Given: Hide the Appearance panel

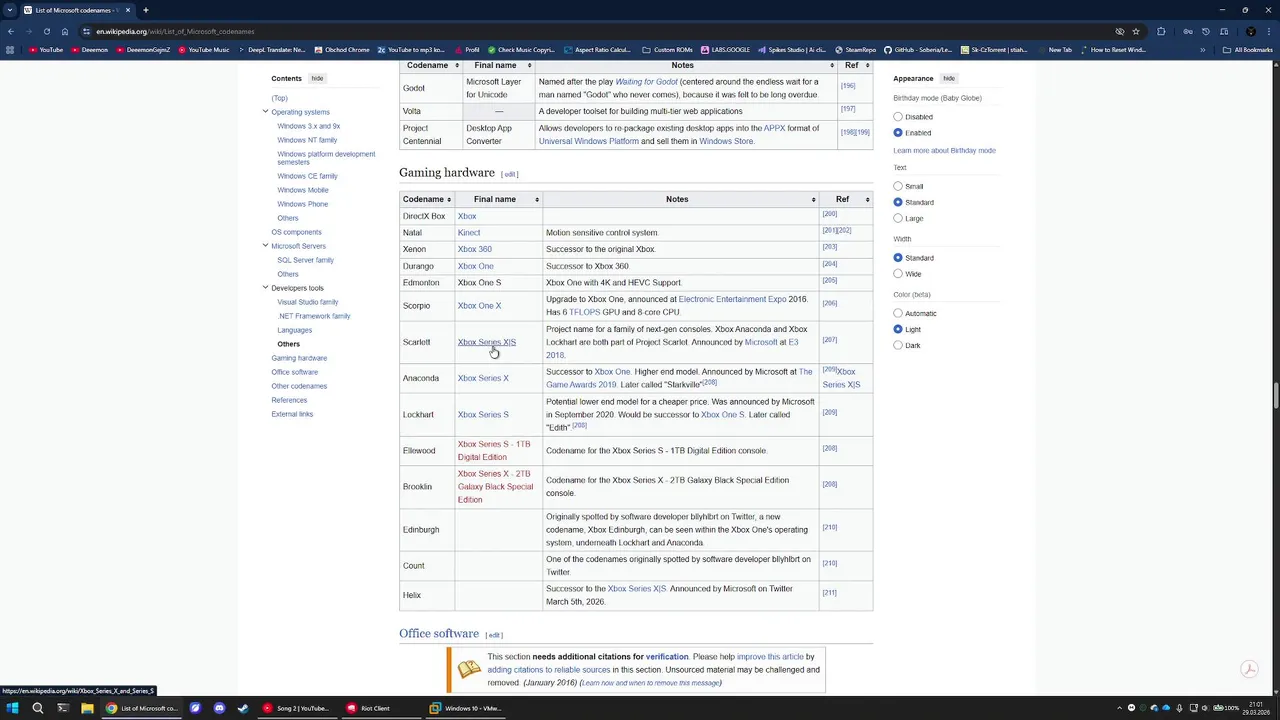Looking at the screenshot, I should click(x=948, y=78).
